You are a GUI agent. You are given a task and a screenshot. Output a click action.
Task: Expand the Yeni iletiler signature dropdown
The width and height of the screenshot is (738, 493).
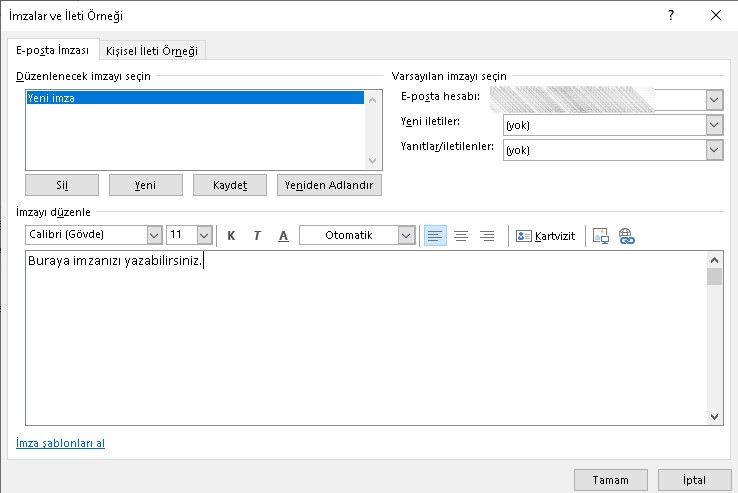(713, 125)
